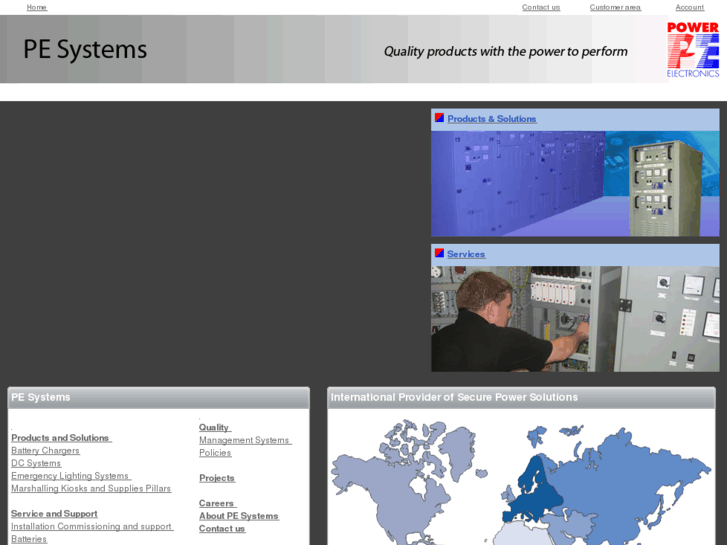Click 'International Provider of Secure Power Solutions' header
The width and height of the screenshot is (727, 545).
tap(521, 398)
